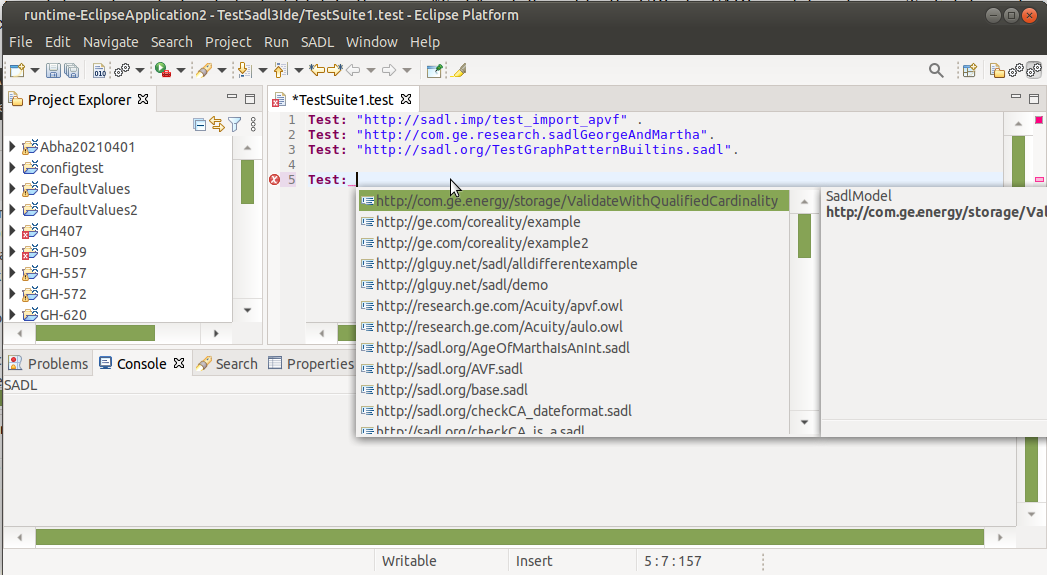Close the Console view tab
This screenshot has height=575, width=1047.
pos(179,363)
